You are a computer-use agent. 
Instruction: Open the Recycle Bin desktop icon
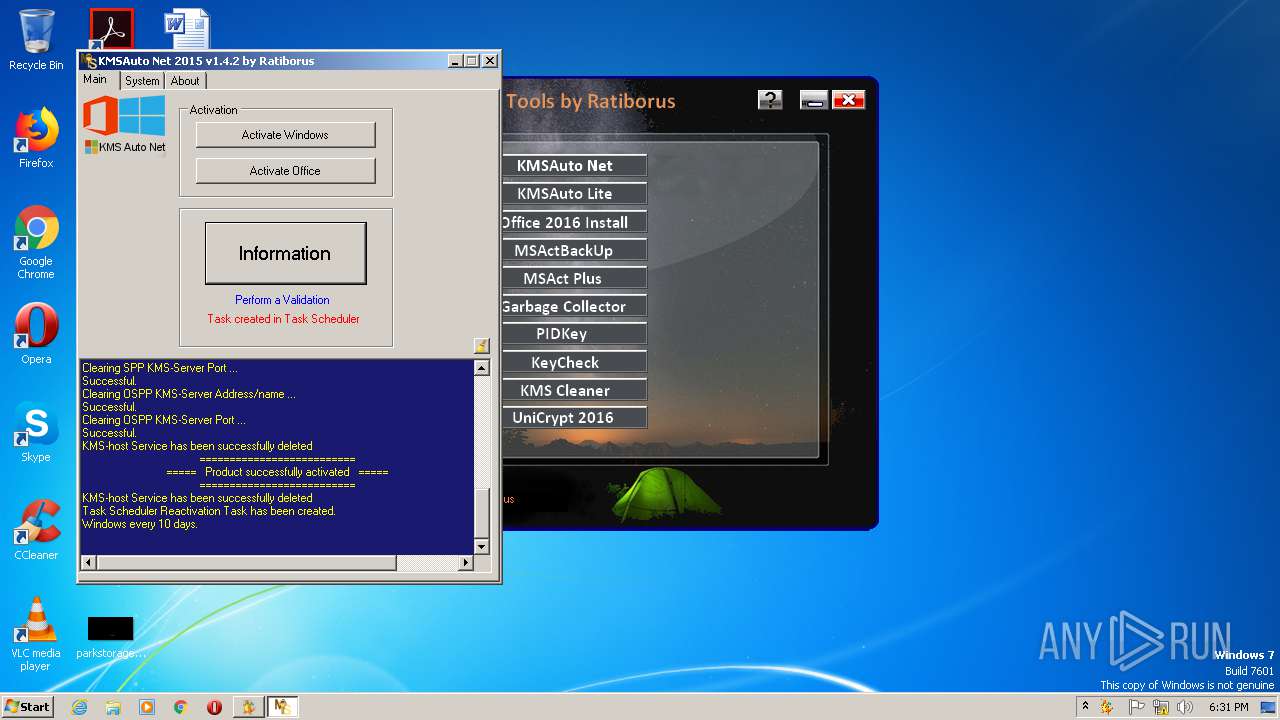coord(36,40)
